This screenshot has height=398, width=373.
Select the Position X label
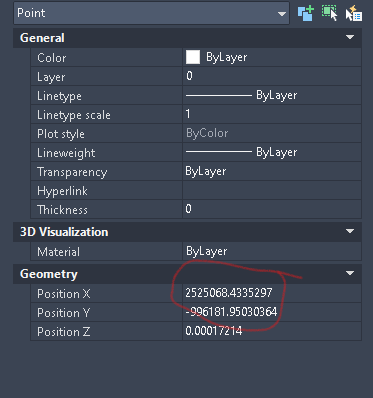pyautogui.click(x=64, y=294)
